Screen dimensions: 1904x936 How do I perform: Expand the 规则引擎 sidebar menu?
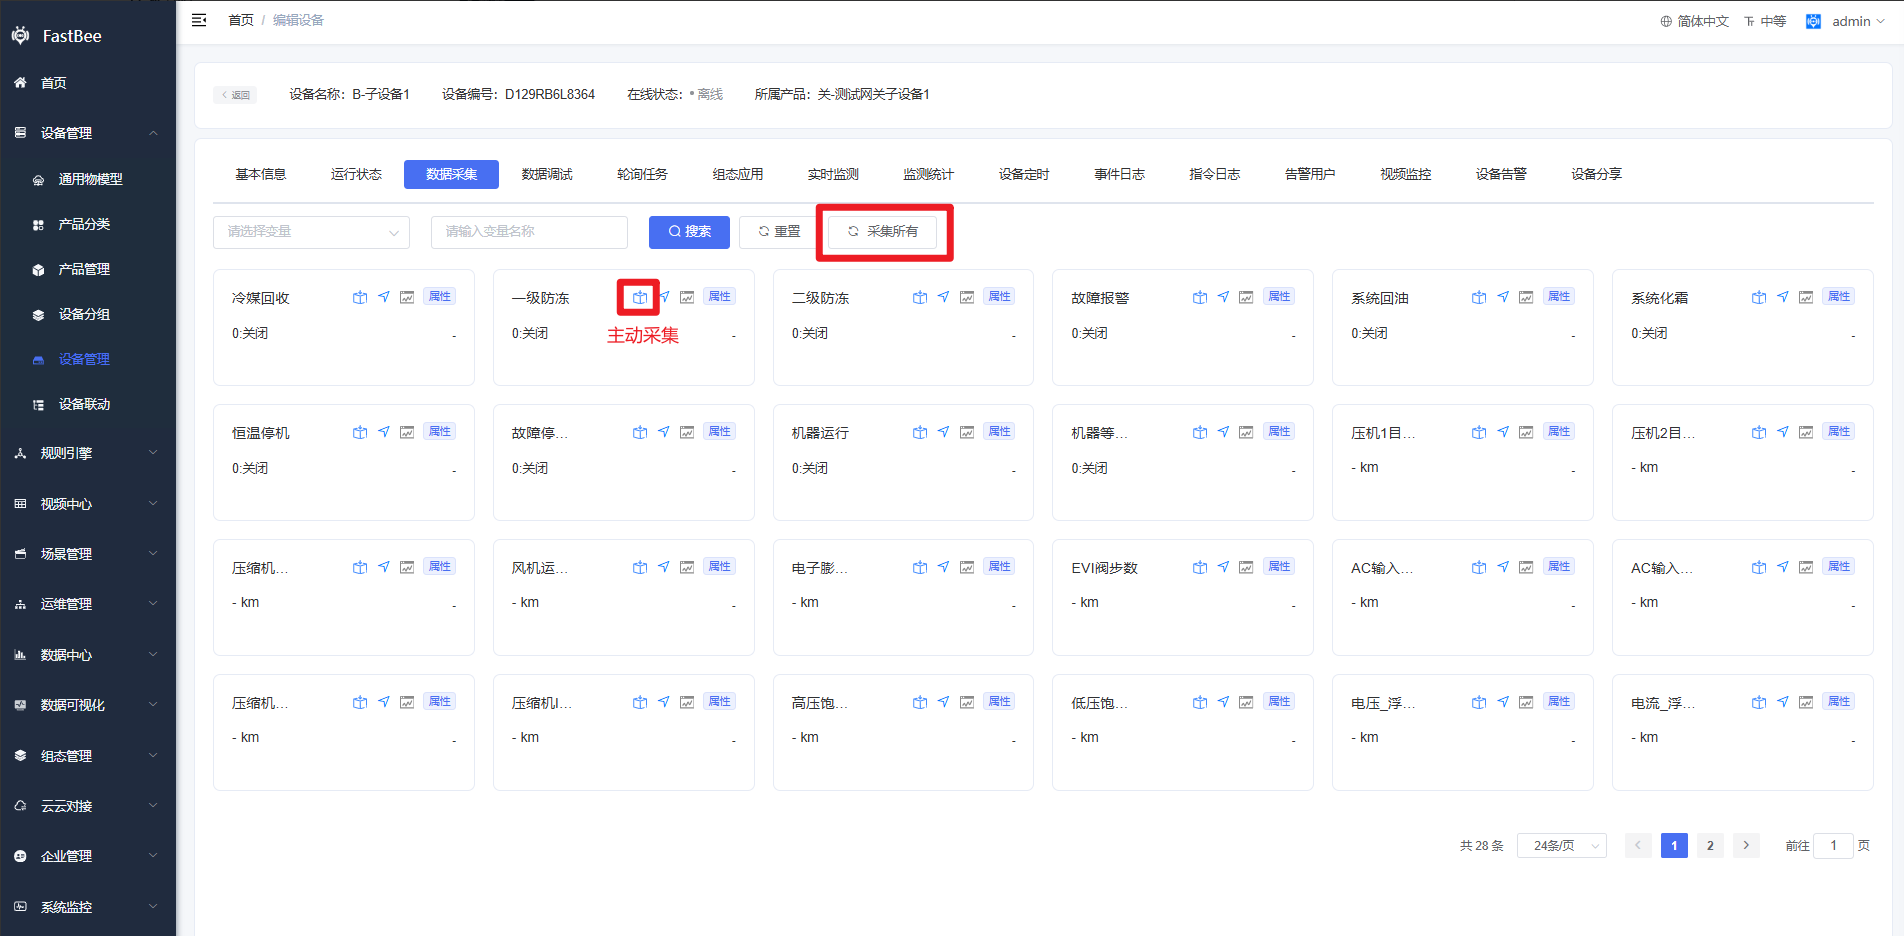coord(88,453)
